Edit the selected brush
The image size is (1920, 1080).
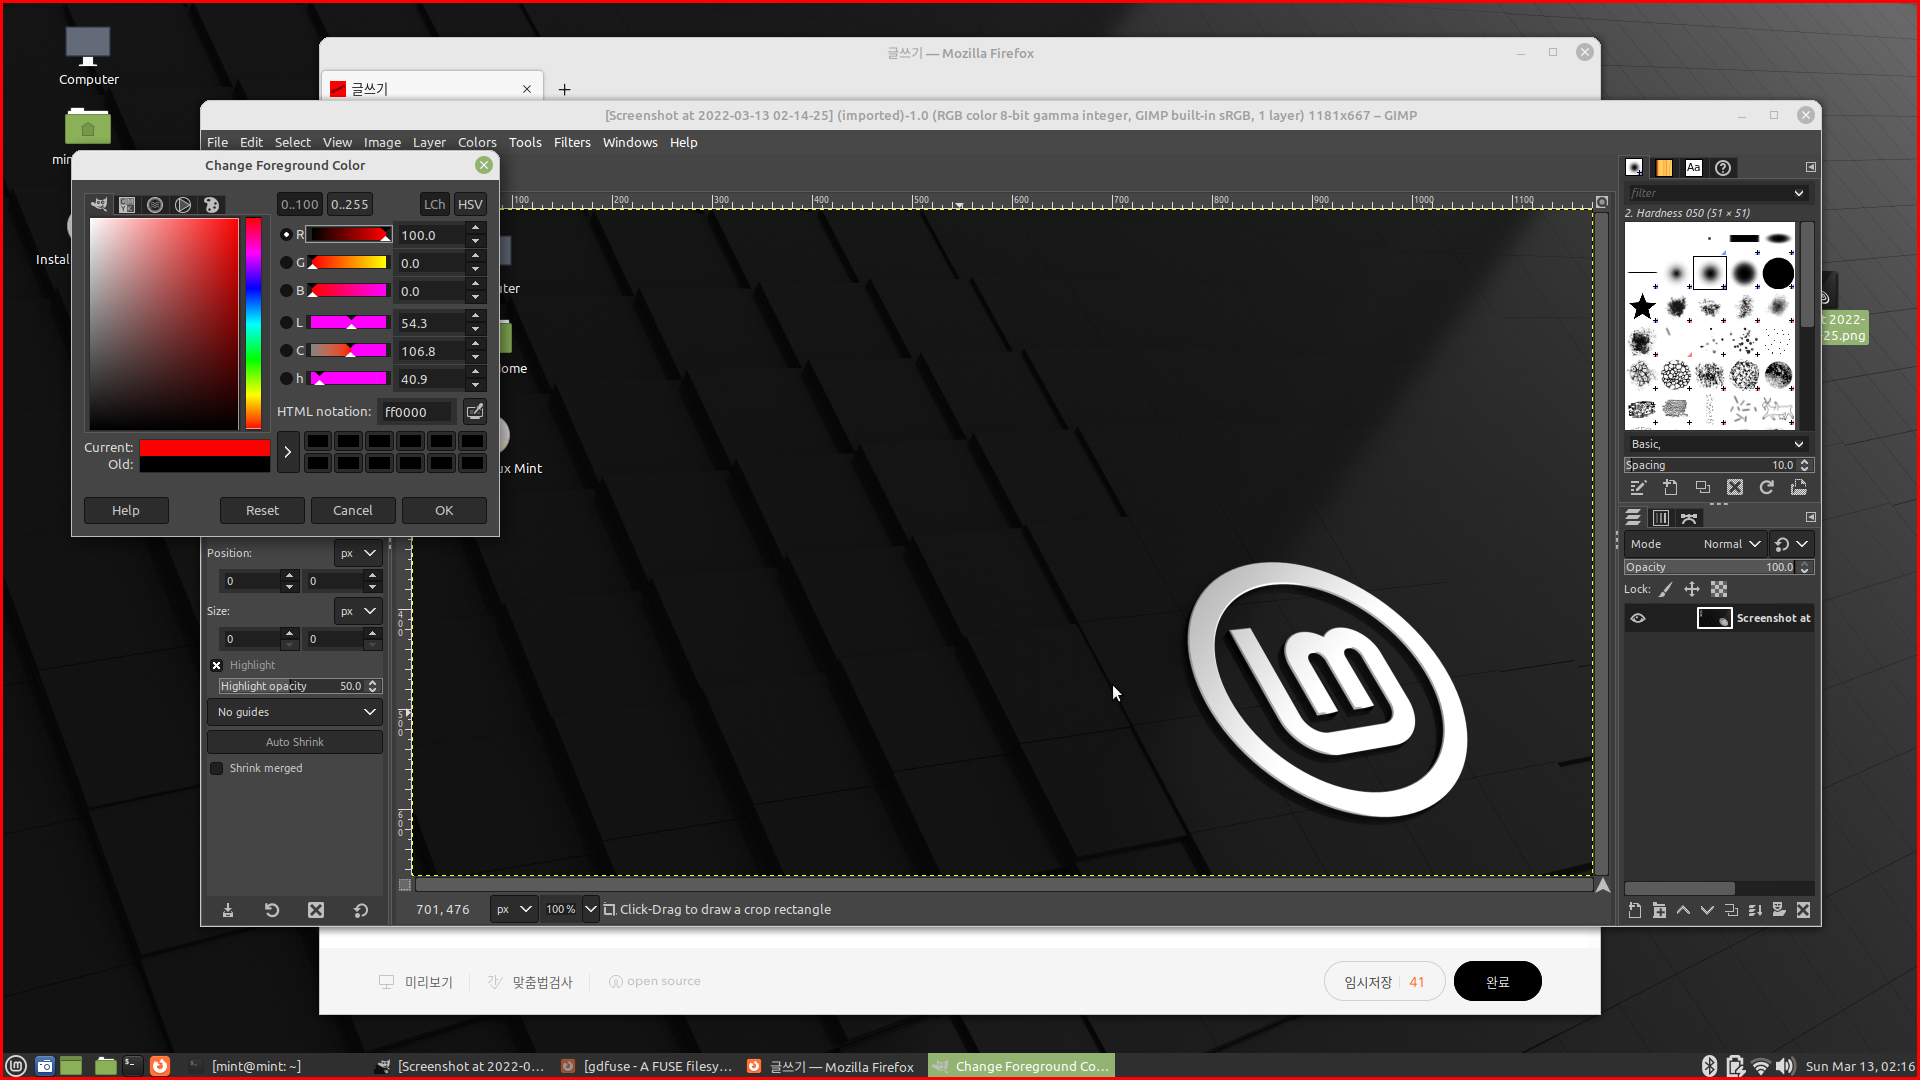1638,488
